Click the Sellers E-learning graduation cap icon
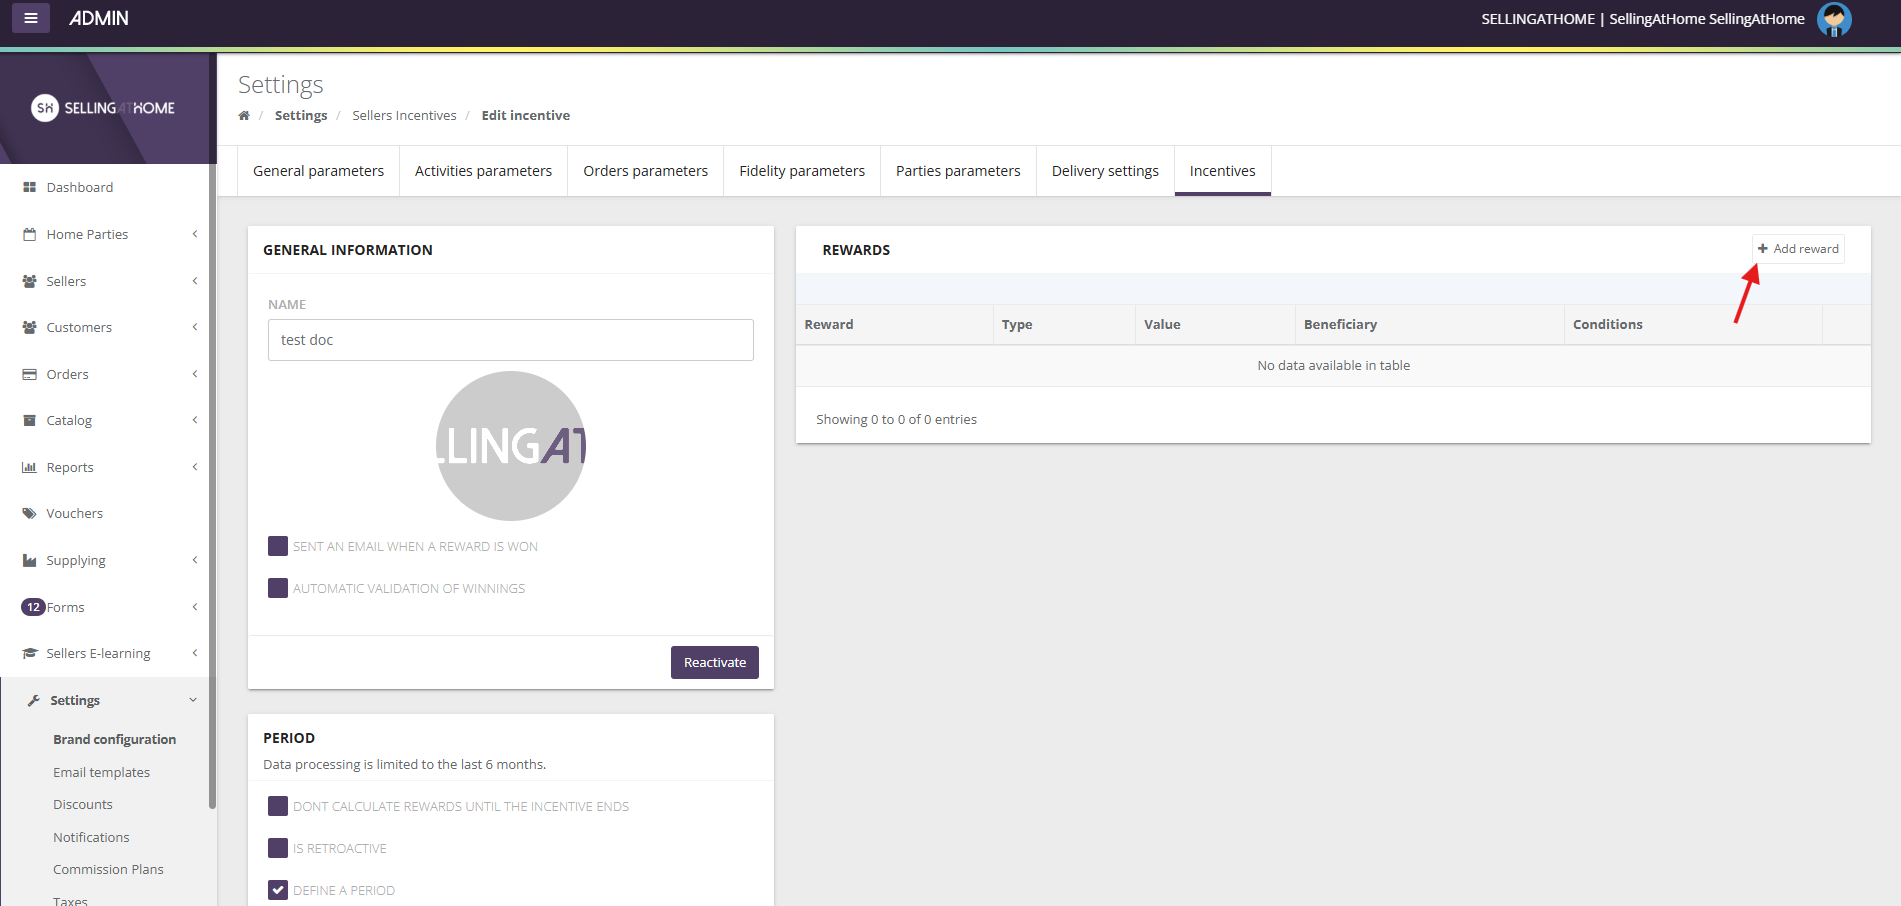This screenshot has width=1901, height=906. (29, 653)
